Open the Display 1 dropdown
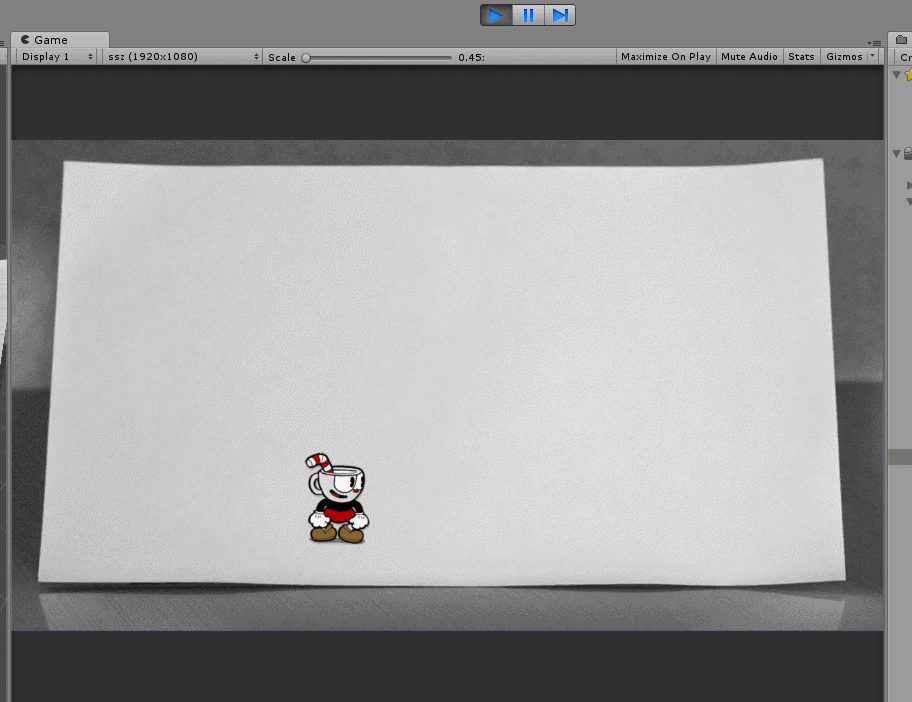This screenshot has width=912, height=702. [x=56, y=56]
